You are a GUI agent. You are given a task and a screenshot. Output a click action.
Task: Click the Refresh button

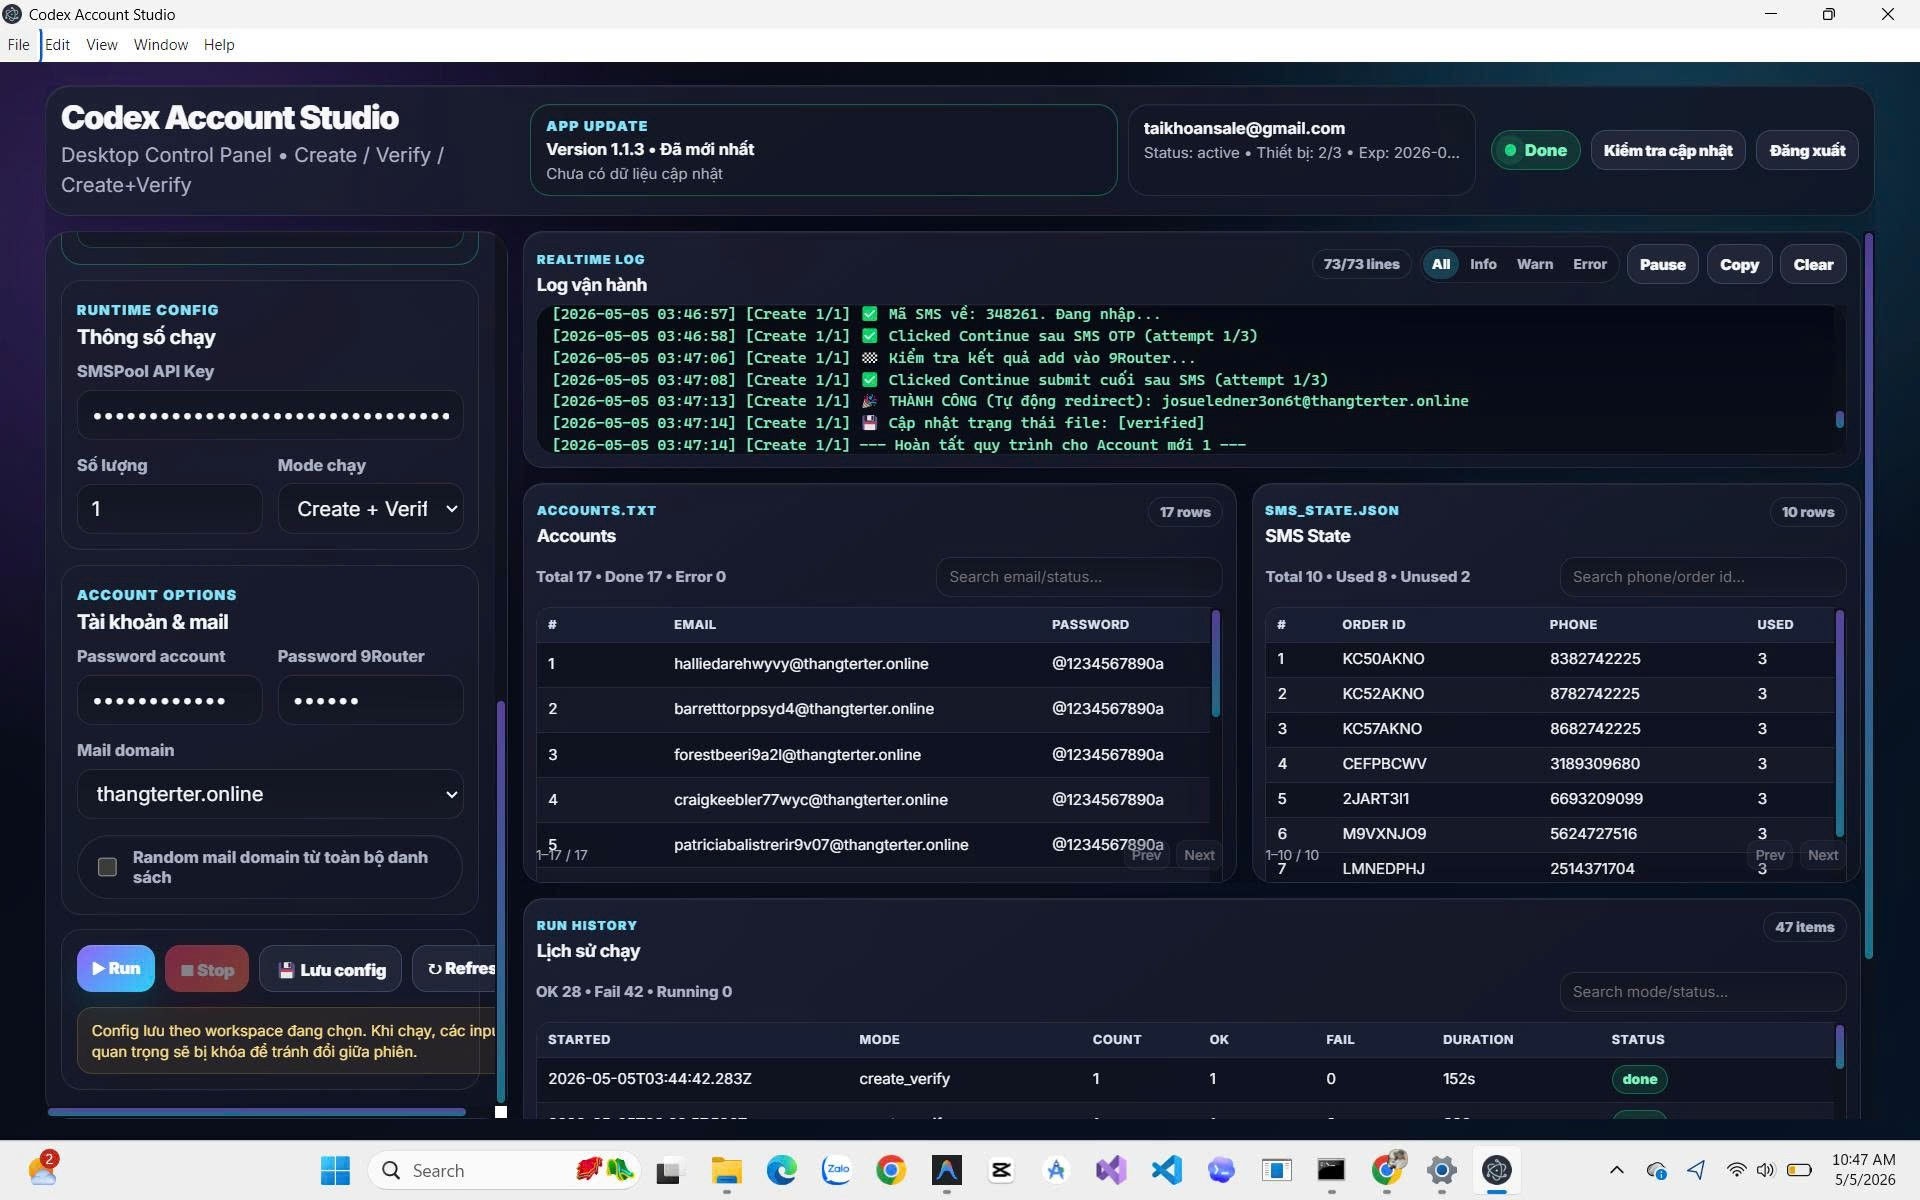pos(455,969)
